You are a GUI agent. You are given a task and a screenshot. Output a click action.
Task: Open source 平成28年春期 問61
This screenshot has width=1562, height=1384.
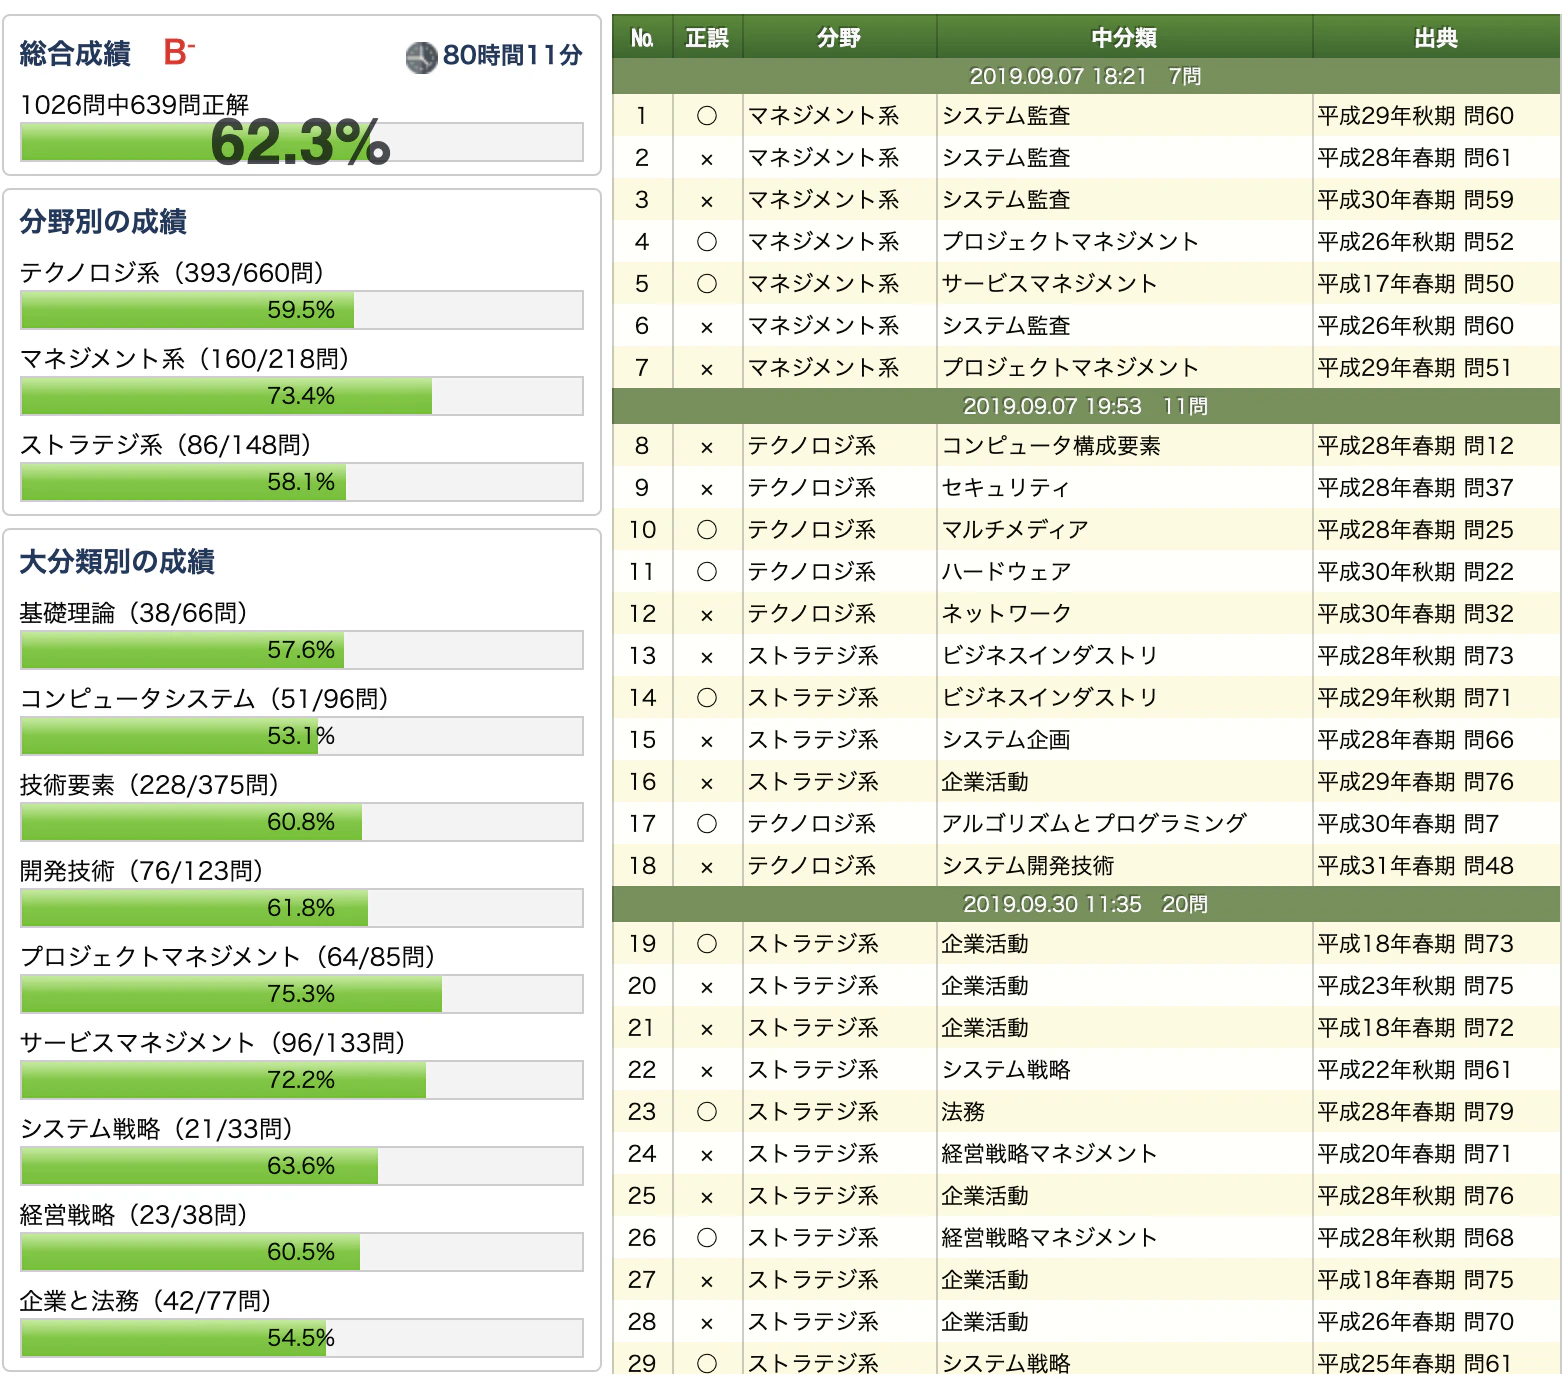1415,158
